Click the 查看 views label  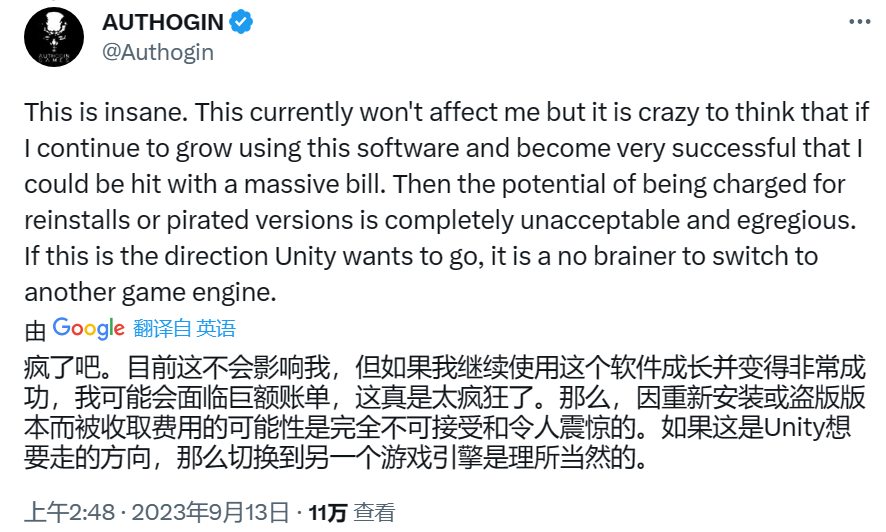point(374,513)
